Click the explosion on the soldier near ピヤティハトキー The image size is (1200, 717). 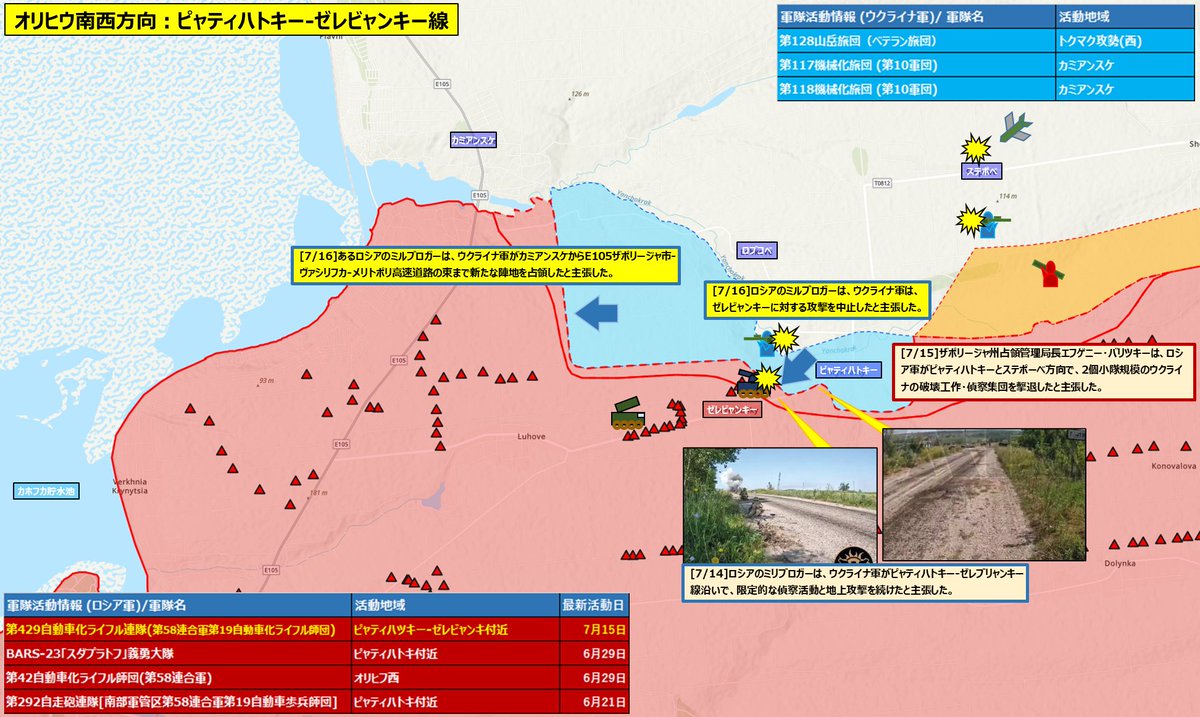coord(782,340)
